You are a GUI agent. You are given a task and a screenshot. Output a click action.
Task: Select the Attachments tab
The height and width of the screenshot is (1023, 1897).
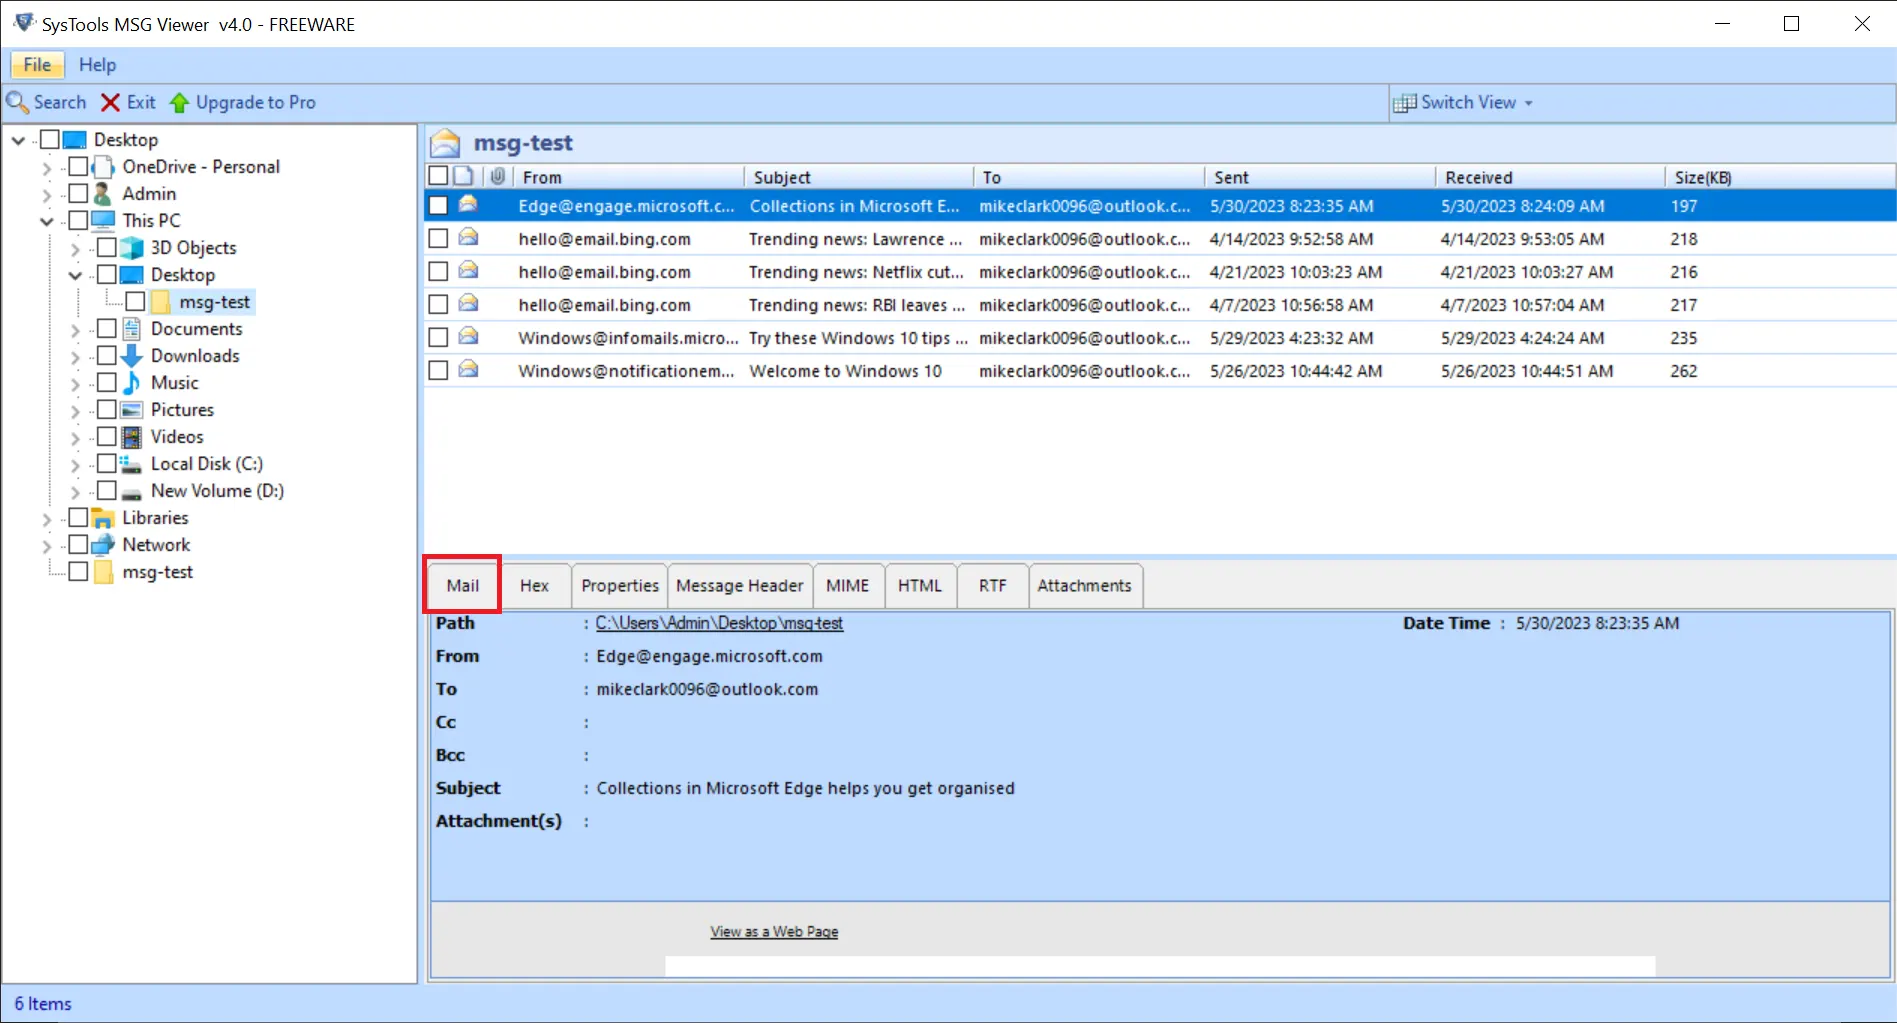[x=1084, y=586]
